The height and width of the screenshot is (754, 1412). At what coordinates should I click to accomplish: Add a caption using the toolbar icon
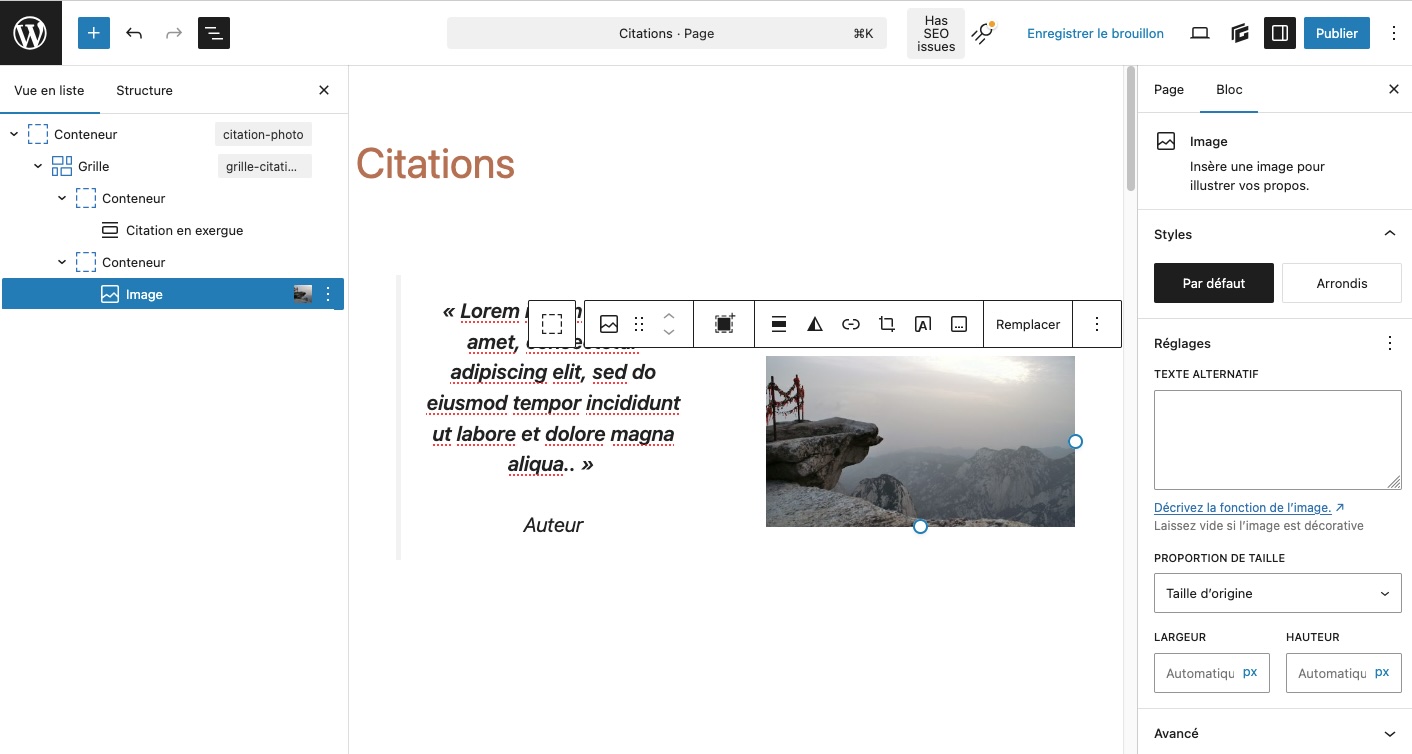[x=958, y=323]
